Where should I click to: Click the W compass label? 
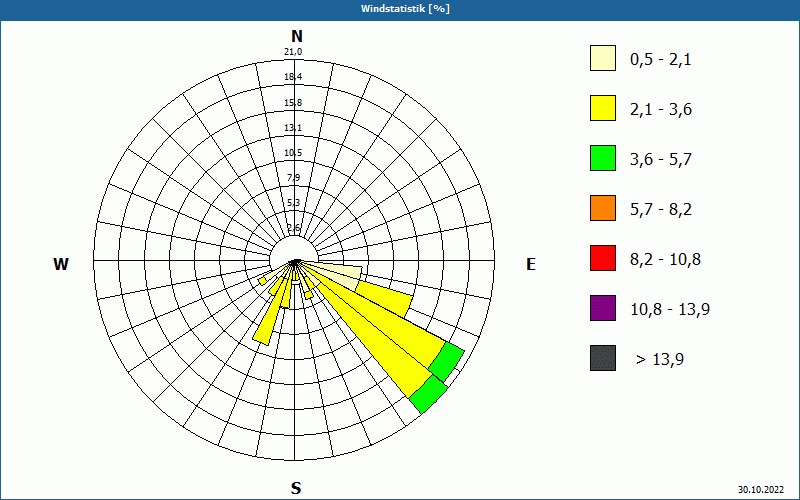click(x=61, y=264)
